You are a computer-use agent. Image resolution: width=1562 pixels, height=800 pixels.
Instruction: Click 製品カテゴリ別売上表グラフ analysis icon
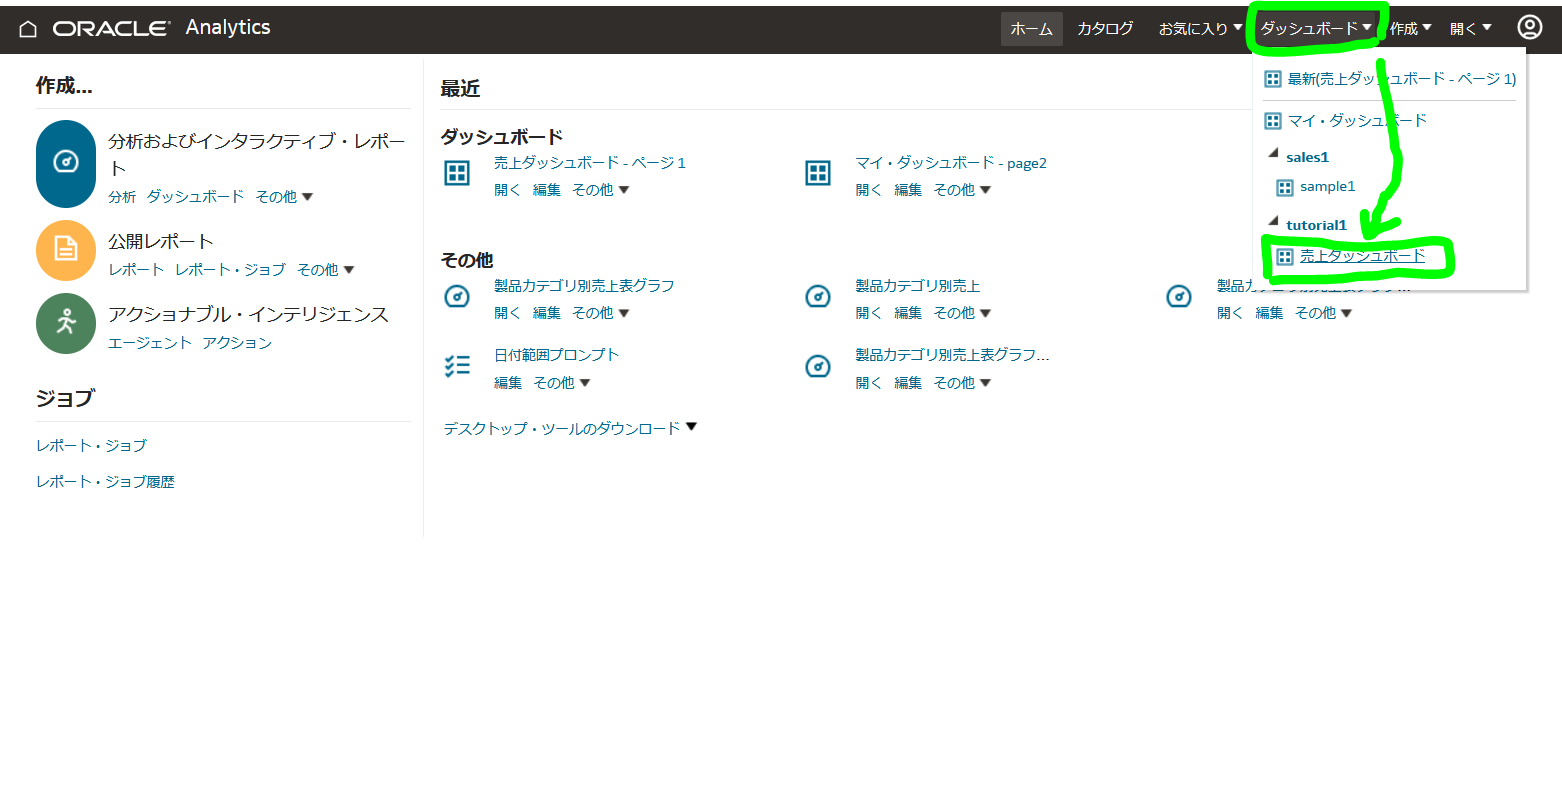click(x=457, y=296)
